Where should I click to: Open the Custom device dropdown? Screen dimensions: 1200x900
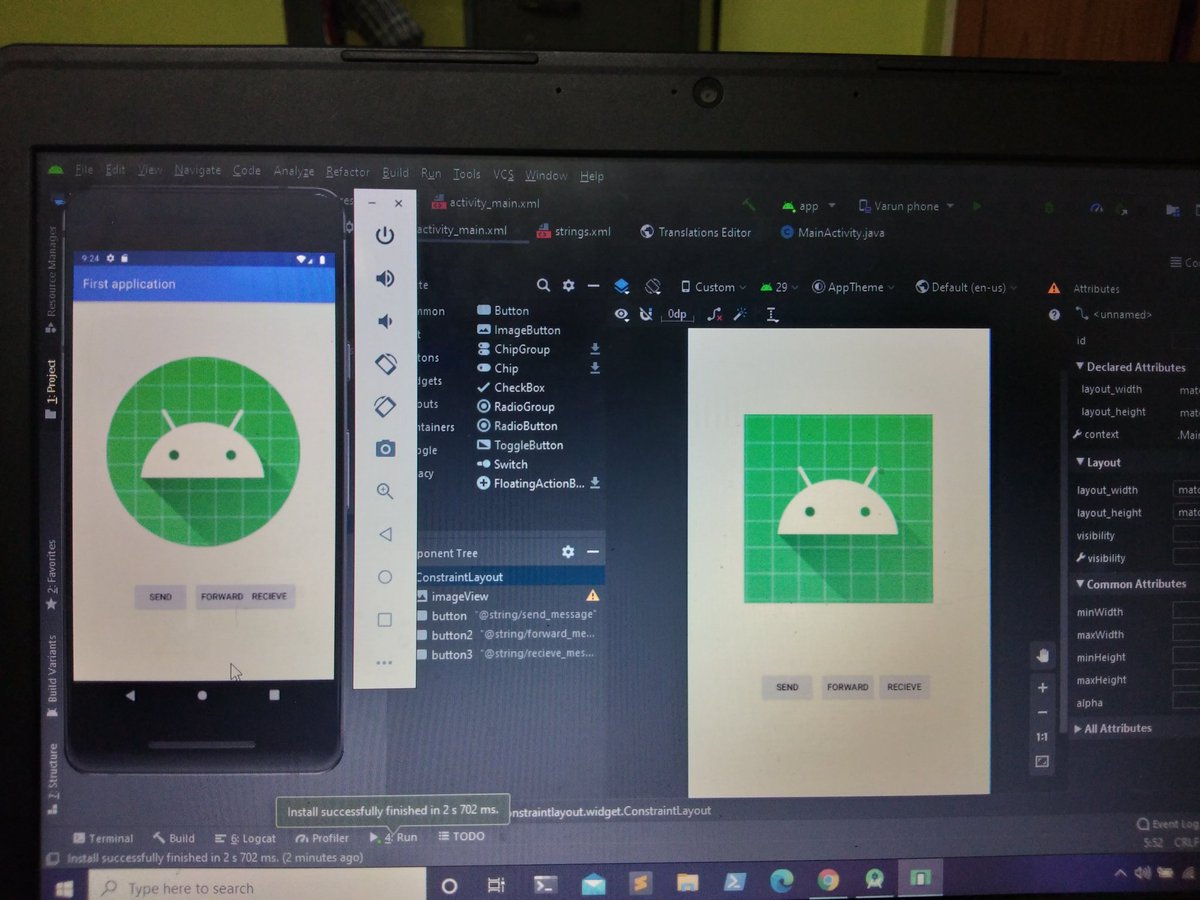click(x=713, y=287)
